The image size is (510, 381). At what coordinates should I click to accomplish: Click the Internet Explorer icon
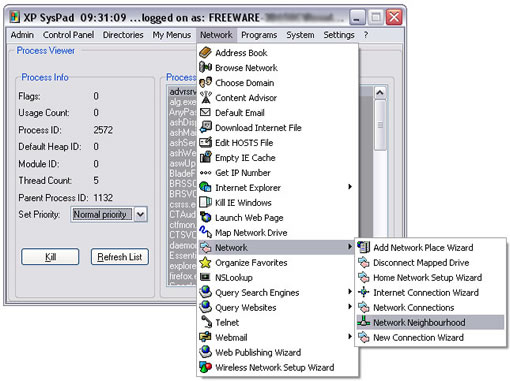[205, 187]
